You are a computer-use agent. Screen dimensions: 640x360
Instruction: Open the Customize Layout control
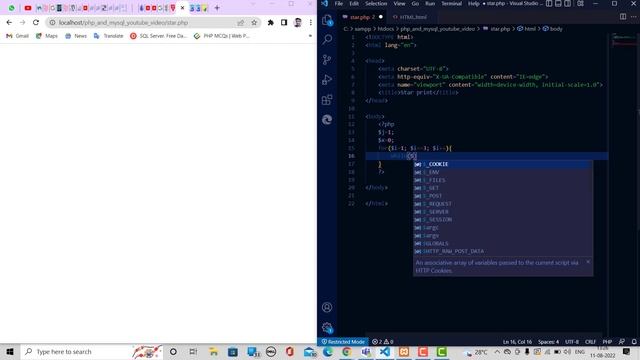pyautogui.click(x=580, y=4)
